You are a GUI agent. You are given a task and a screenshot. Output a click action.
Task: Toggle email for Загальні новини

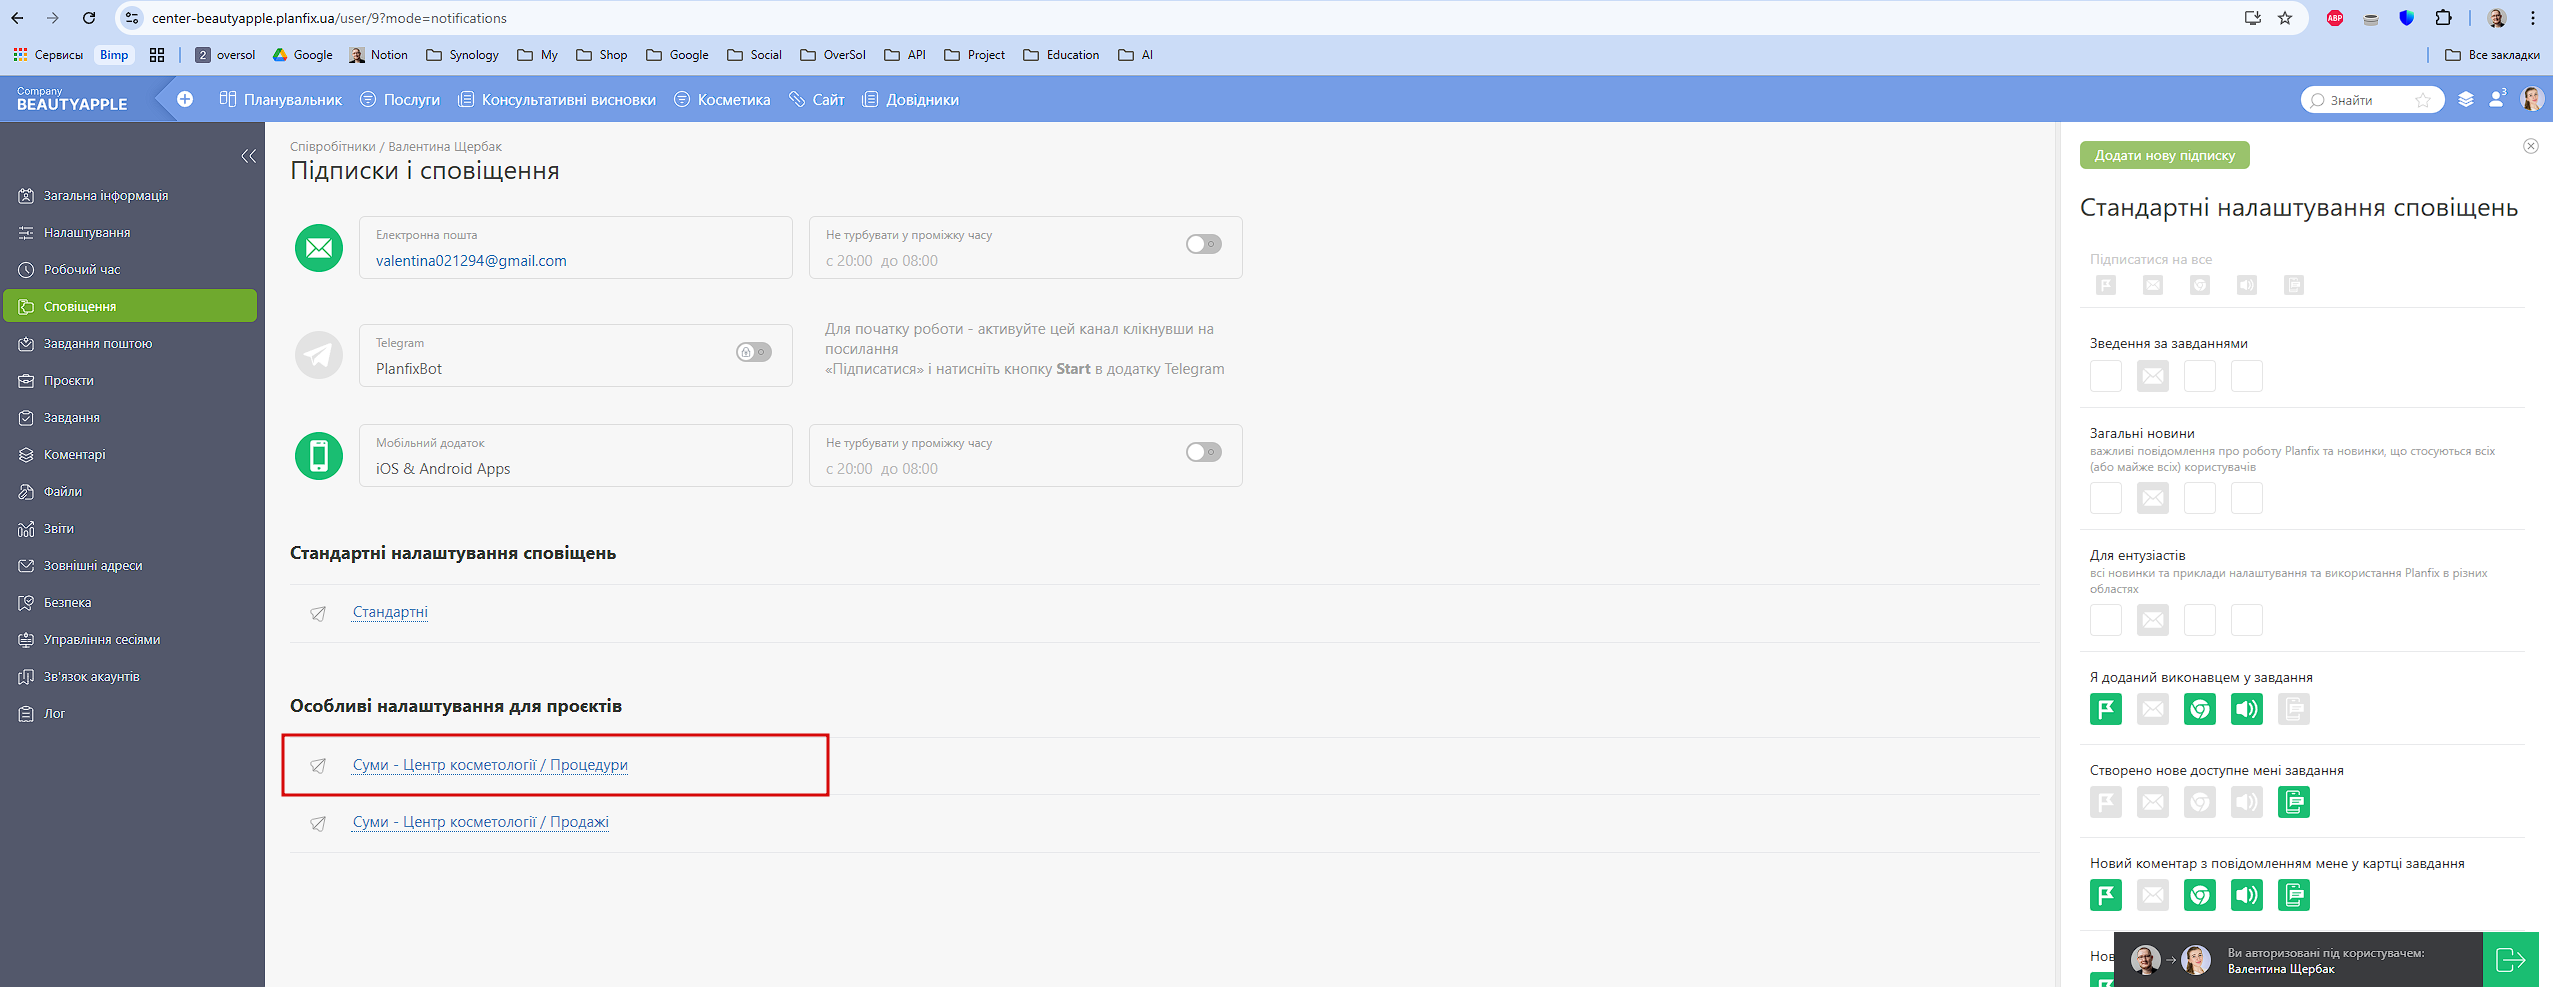[x=2153, y=498]
